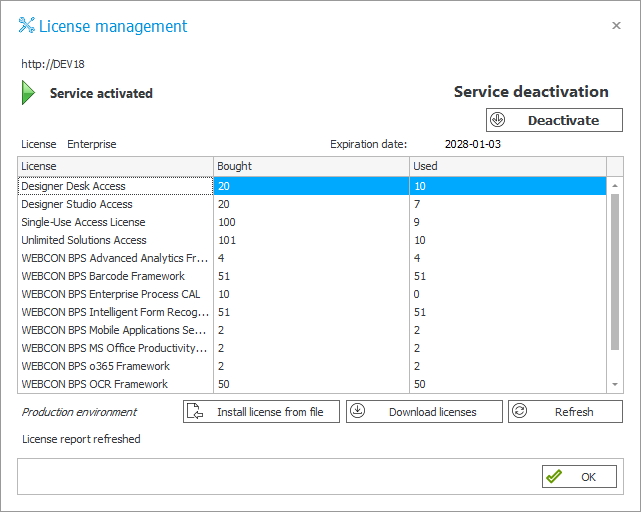Click the wrench tools icon in title
Image resolution: width=641 pixels, height=512 pixels.
click(27, 25)
